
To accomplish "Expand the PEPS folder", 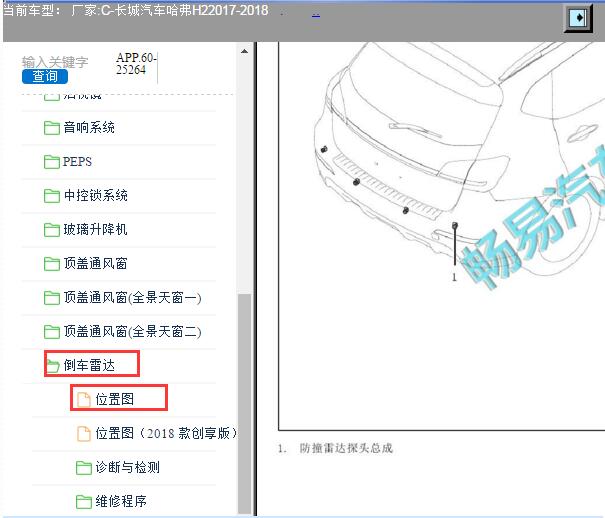I will pos(77,162).
